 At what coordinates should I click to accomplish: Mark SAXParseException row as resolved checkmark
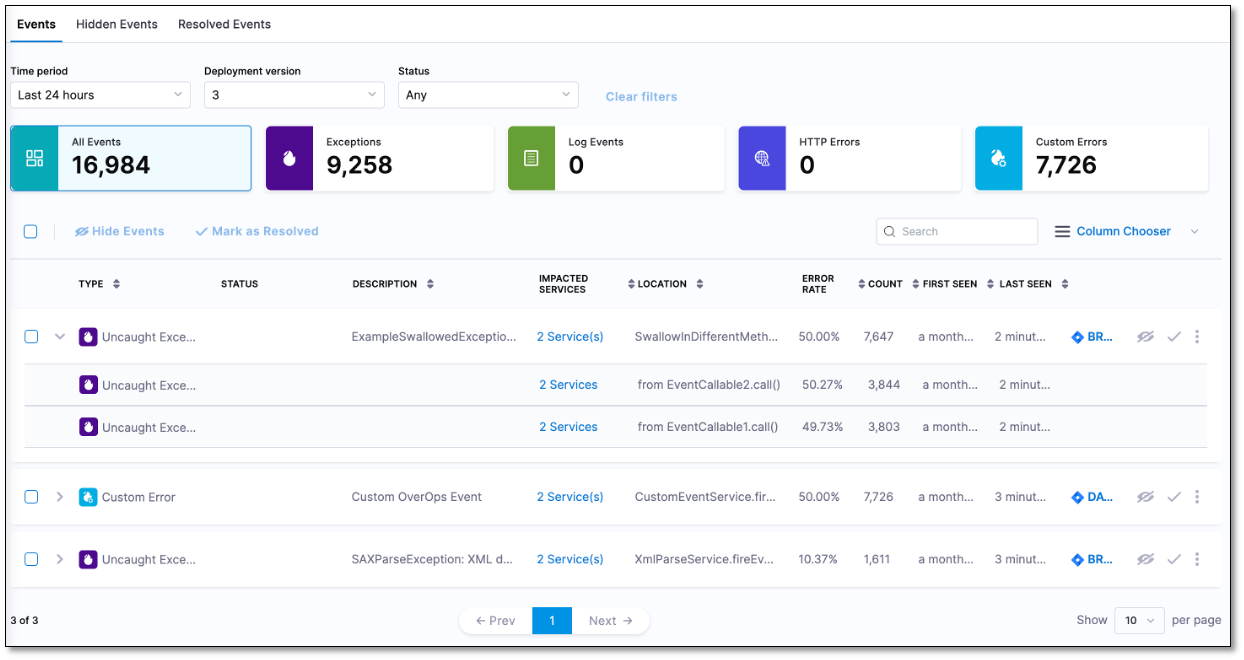1174,560
